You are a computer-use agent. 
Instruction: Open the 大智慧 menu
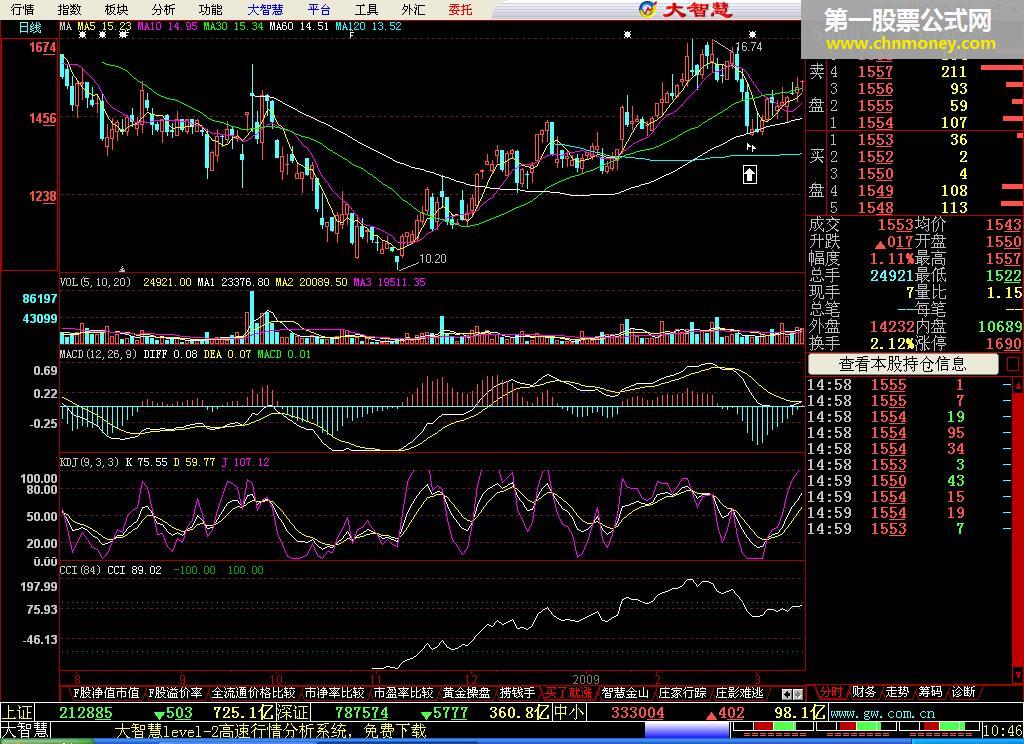click(x=265, y=10)
